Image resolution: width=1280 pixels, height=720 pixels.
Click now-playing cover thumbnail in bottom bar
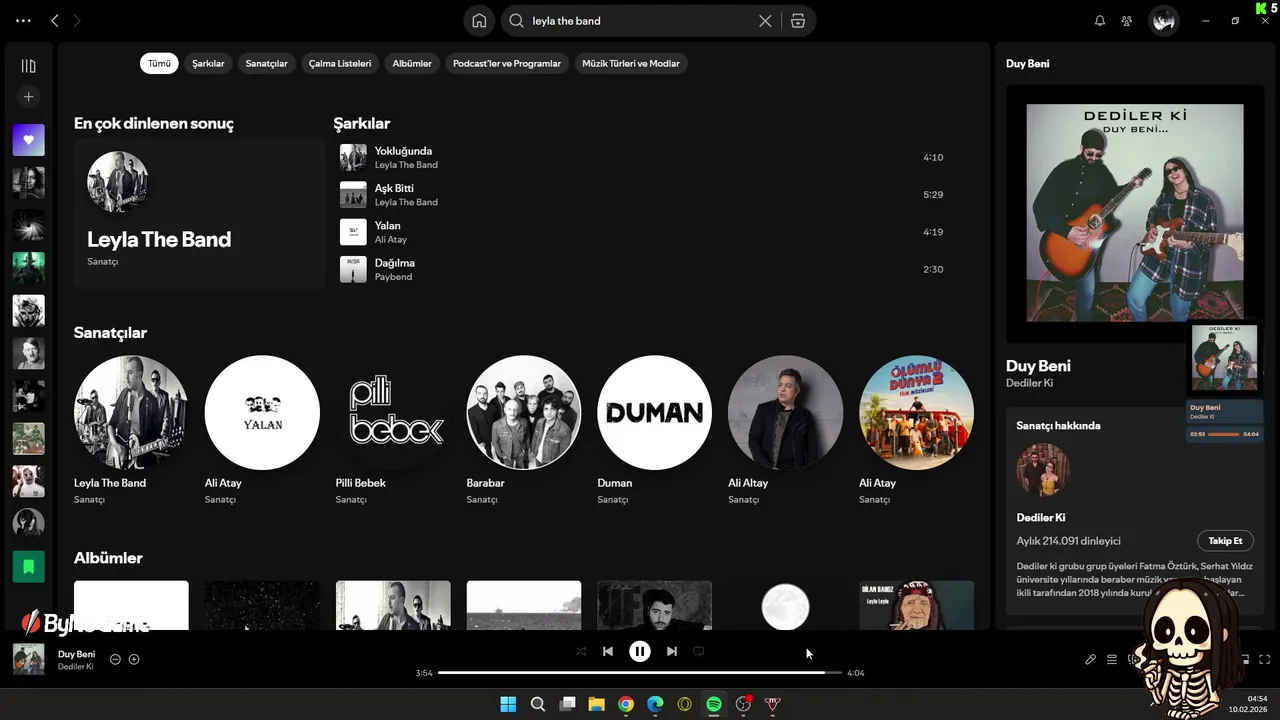[x=28, y=659]
